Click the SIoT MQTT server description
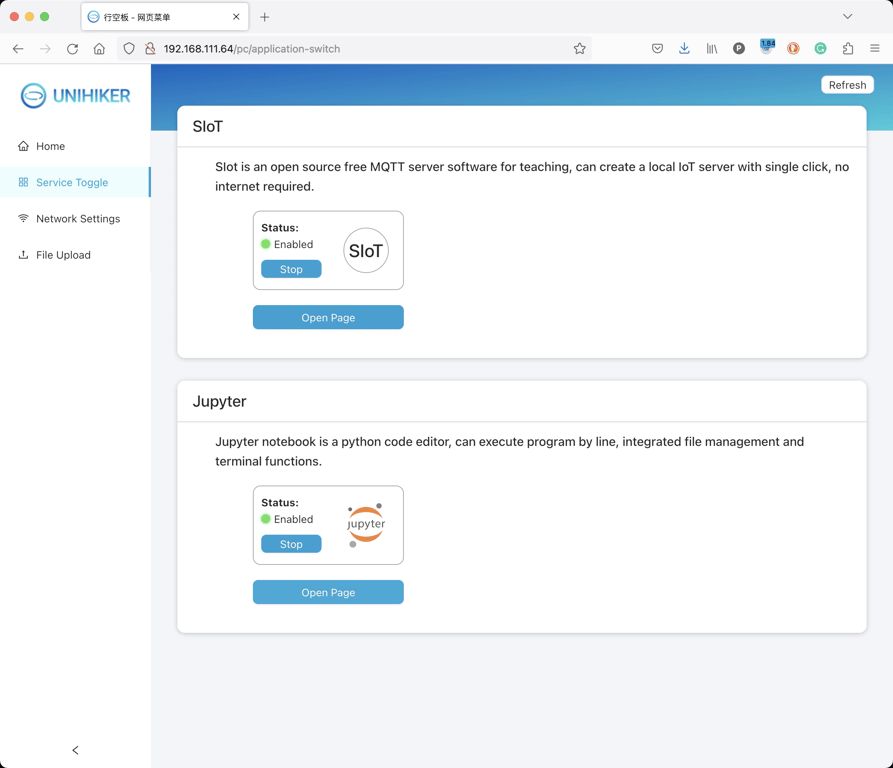 tap(532, 176)
